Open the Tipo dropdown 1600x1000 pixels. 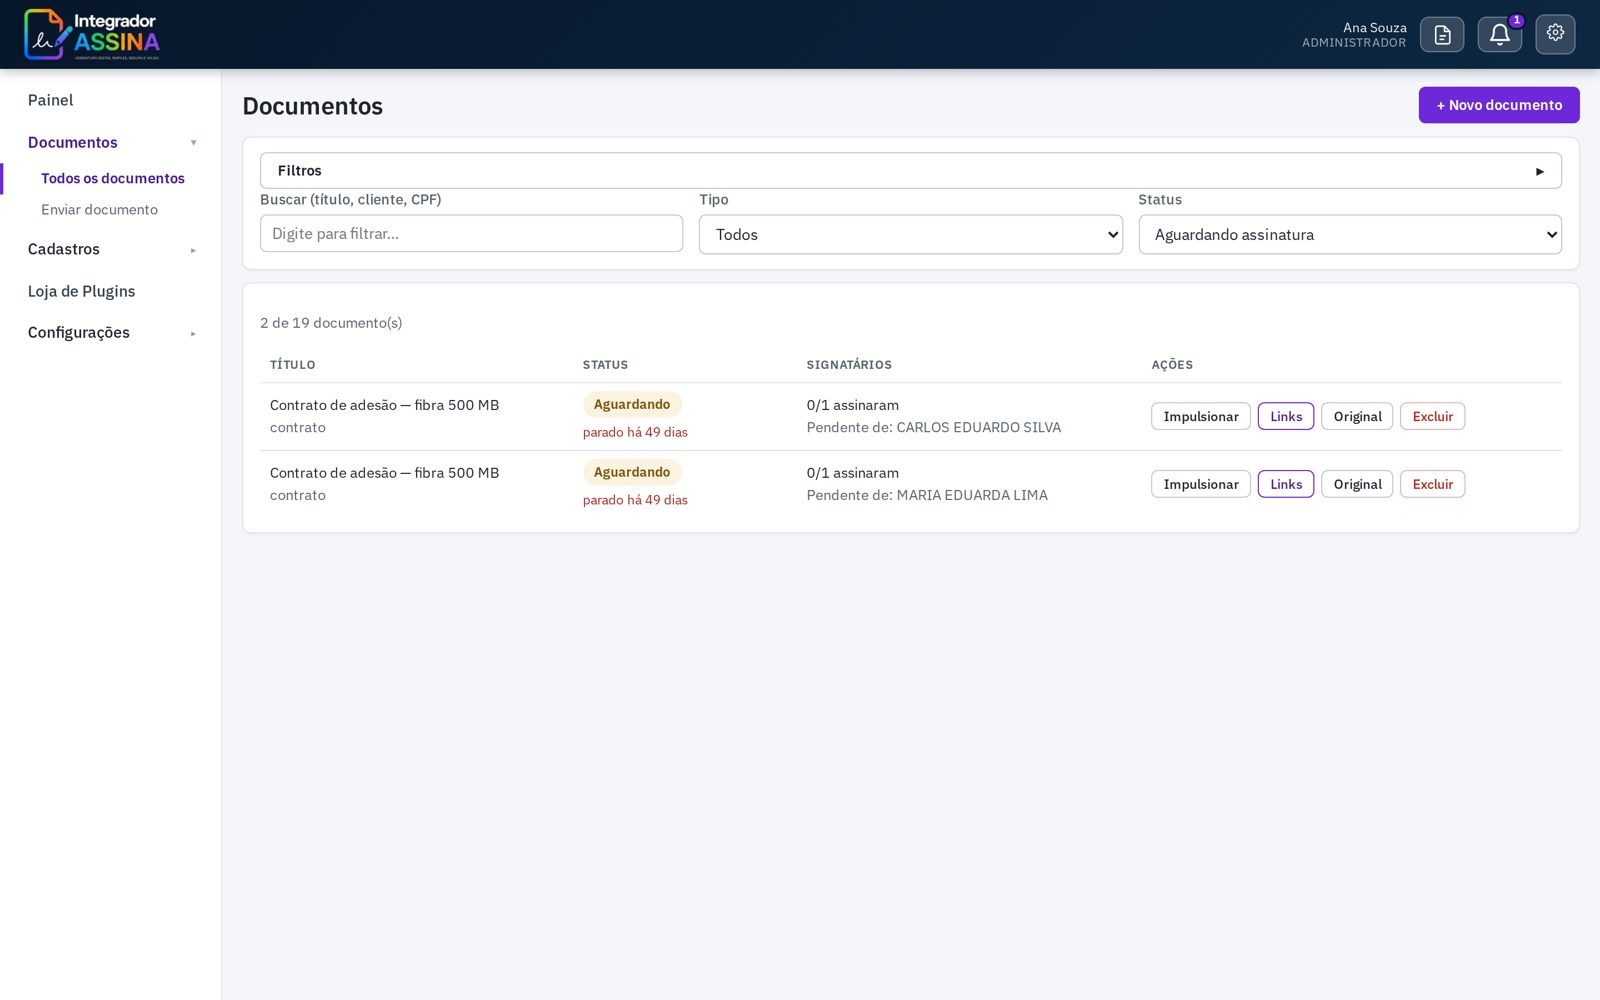click(x=910, y=234)
